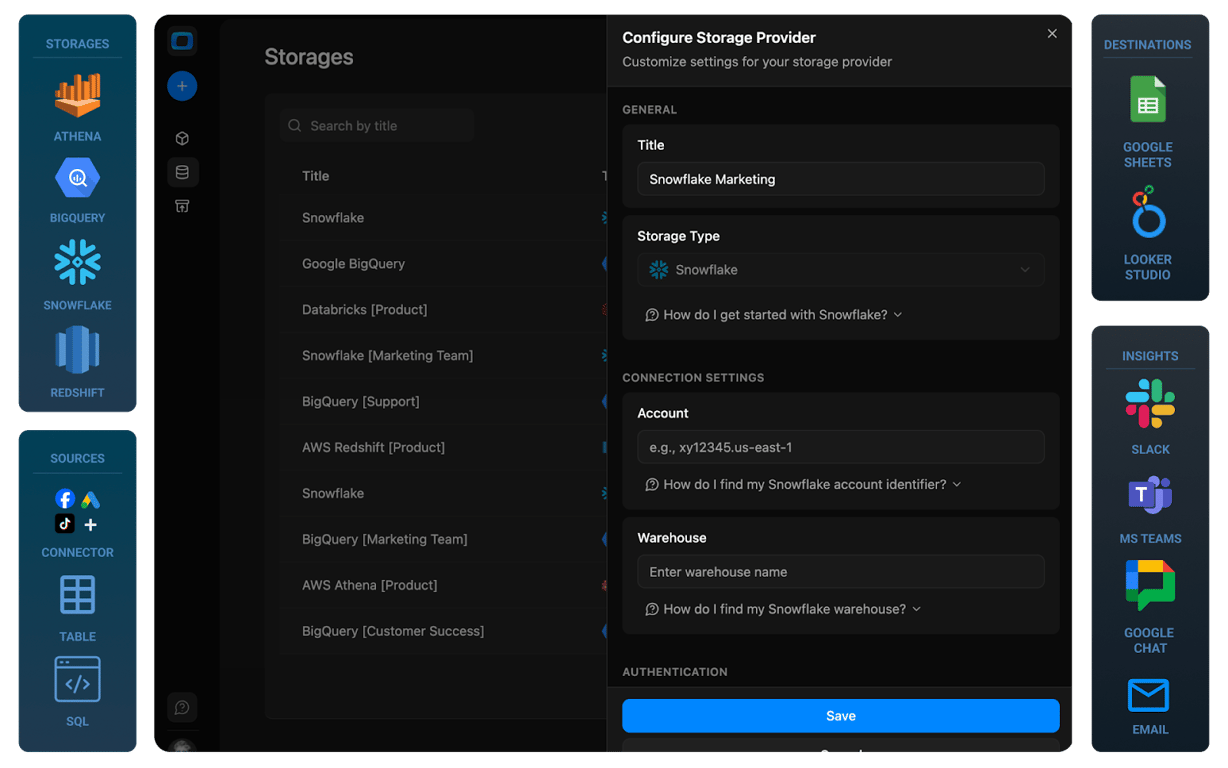Select the AWS Athena [Product] row

(443, 586)
